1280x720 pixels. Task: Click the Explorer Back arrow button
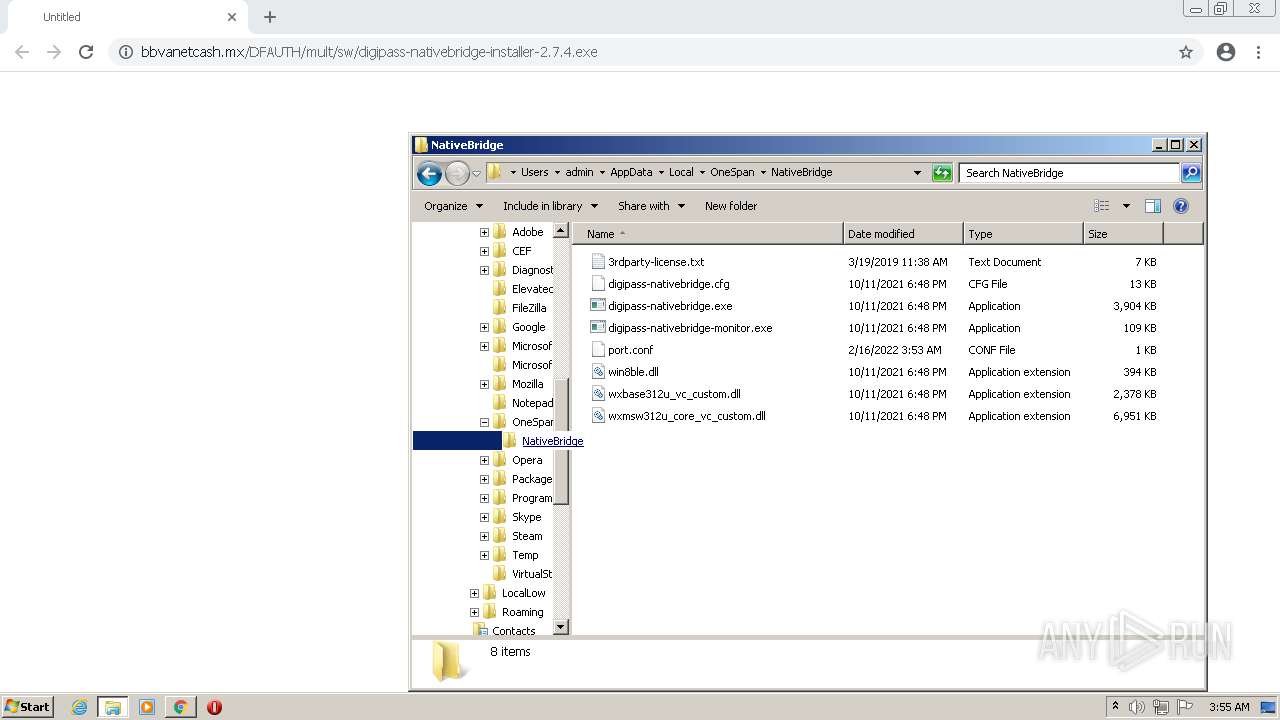[x=430, y=173]
